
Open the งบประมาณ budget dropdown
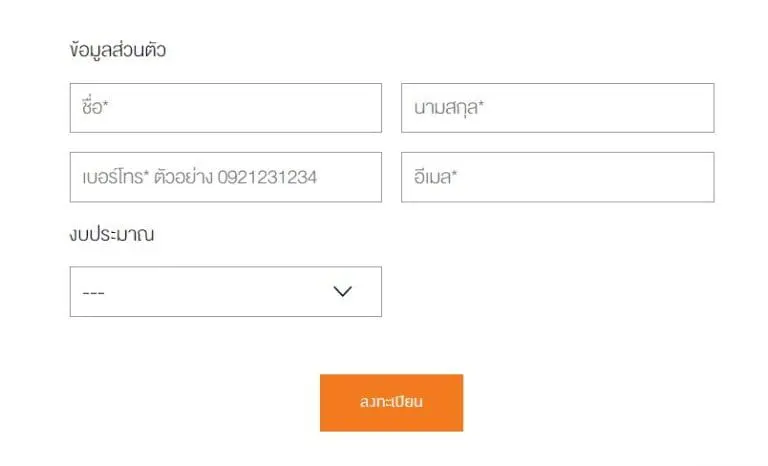pos(226,292)
